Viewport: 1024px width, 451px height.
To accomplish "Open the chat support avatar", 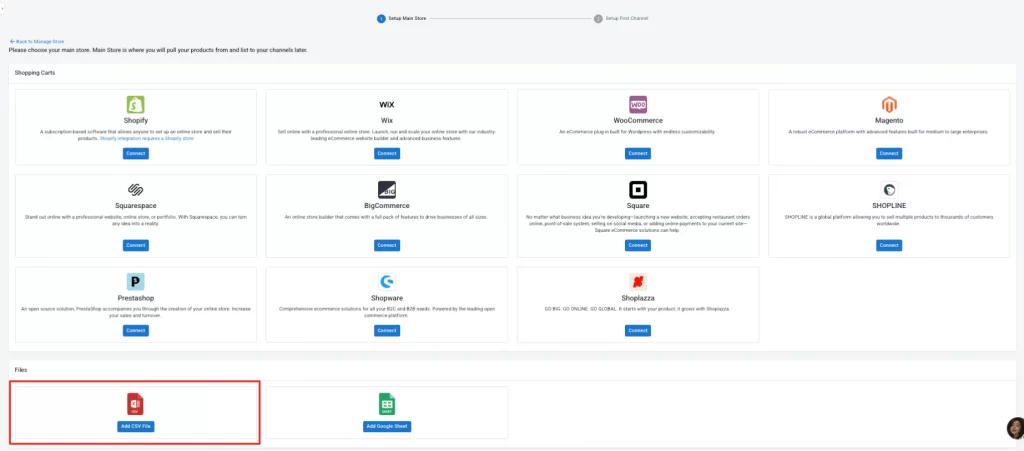I will tap(1016, 428).
